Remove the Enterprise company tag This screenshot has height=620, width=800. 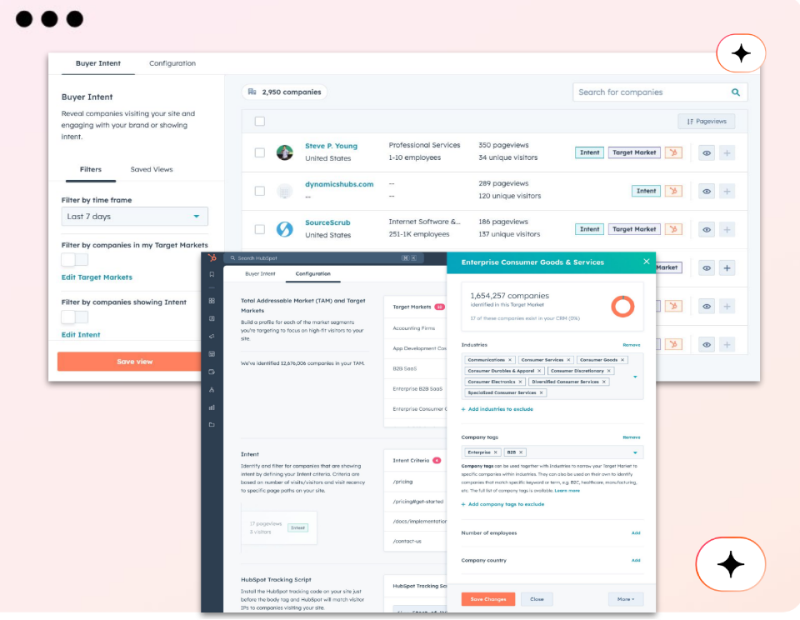tap(495, 452)
